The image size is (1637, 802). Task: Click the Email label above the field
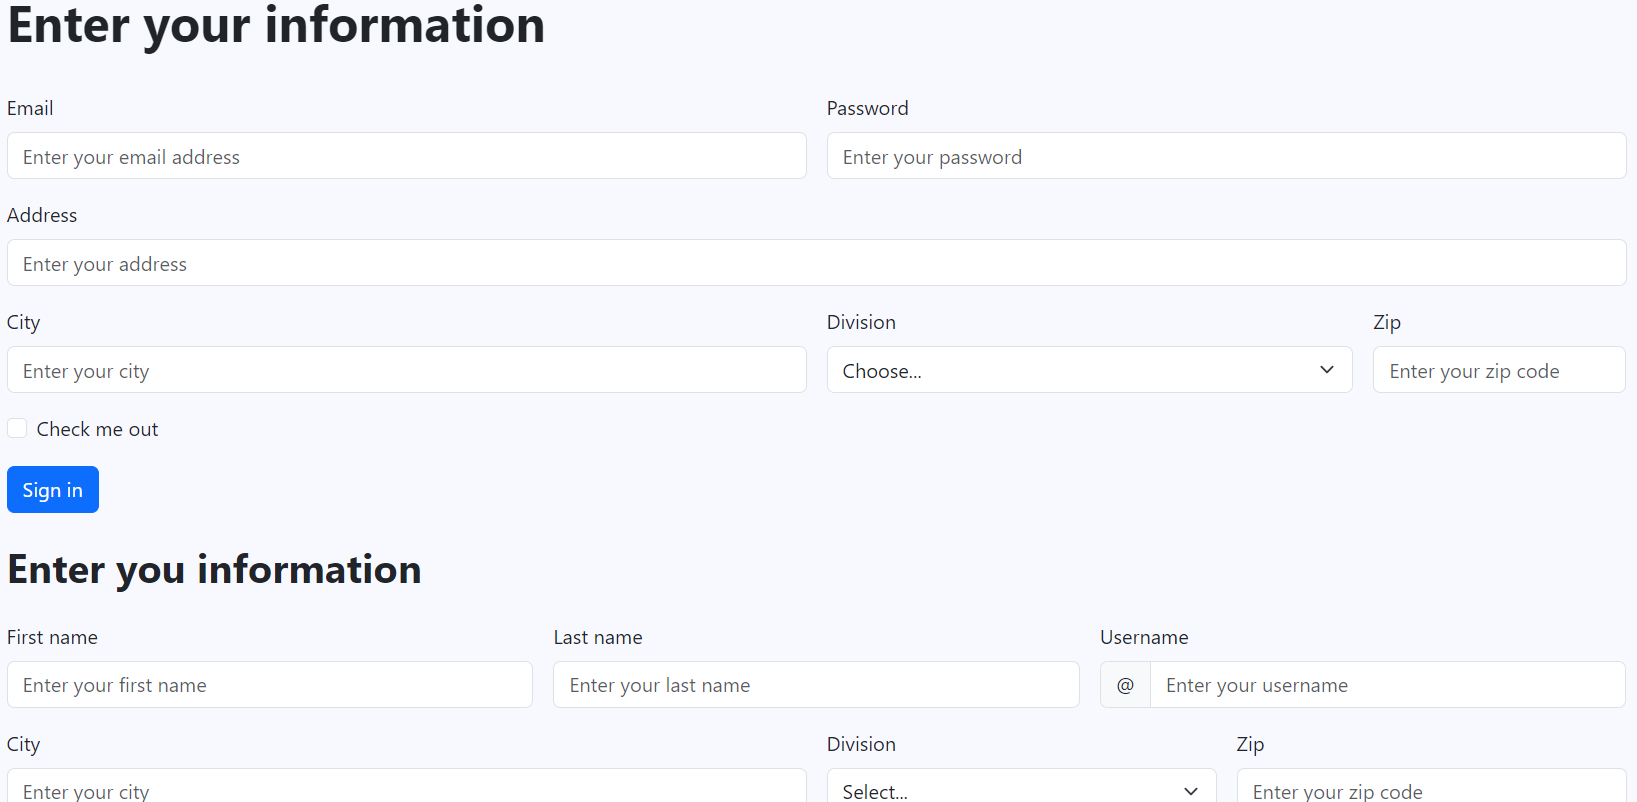pyautogui.click(x=30, y=108)
